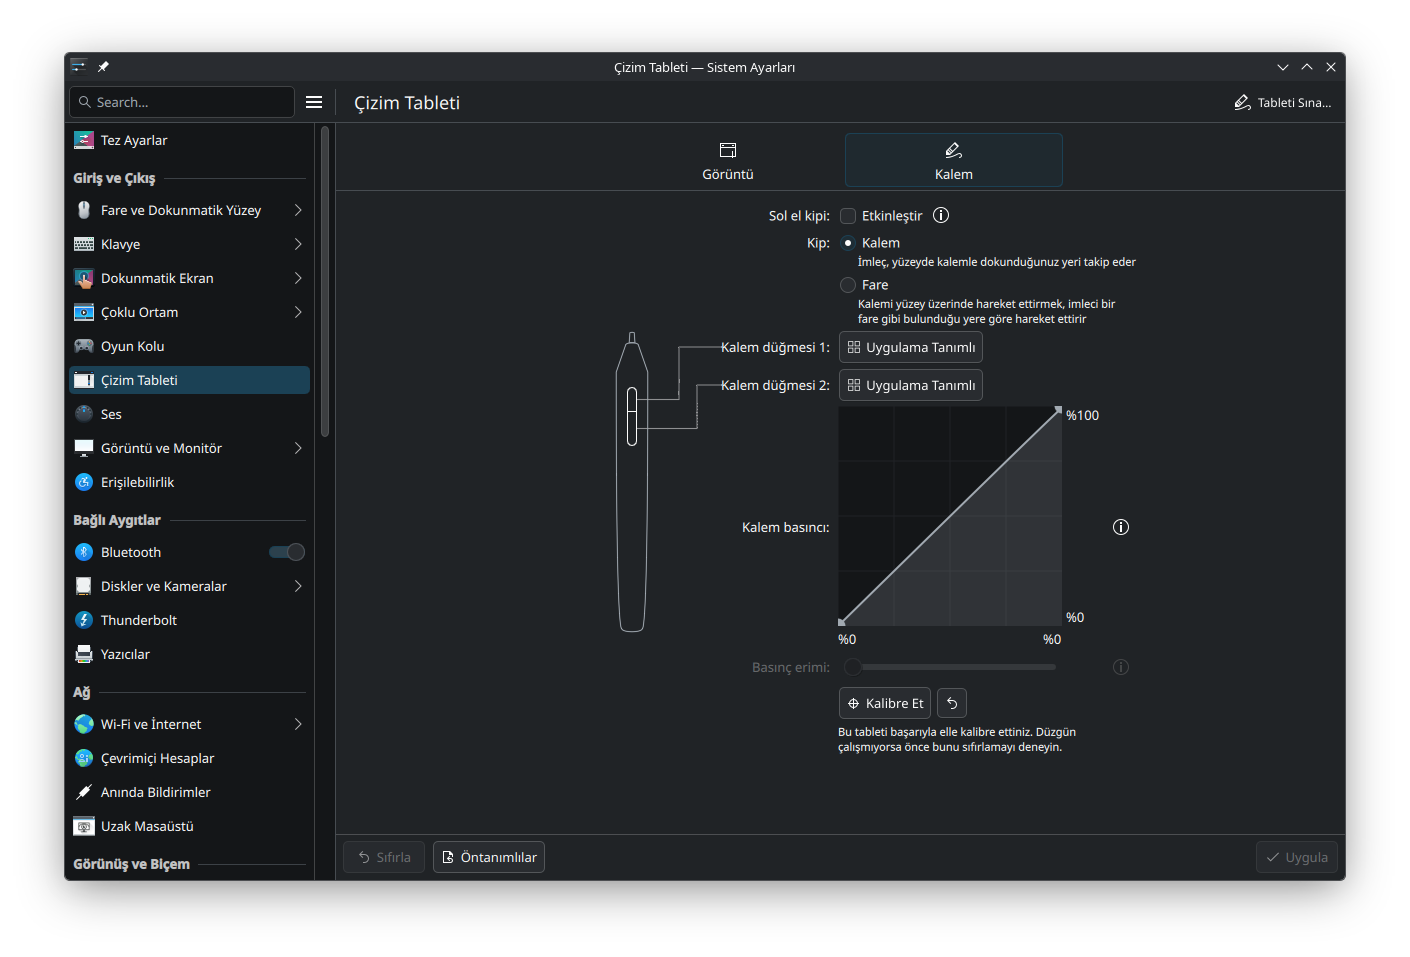
Task: Switch to the Görüntü tab
Action: [x=728, y=160]
